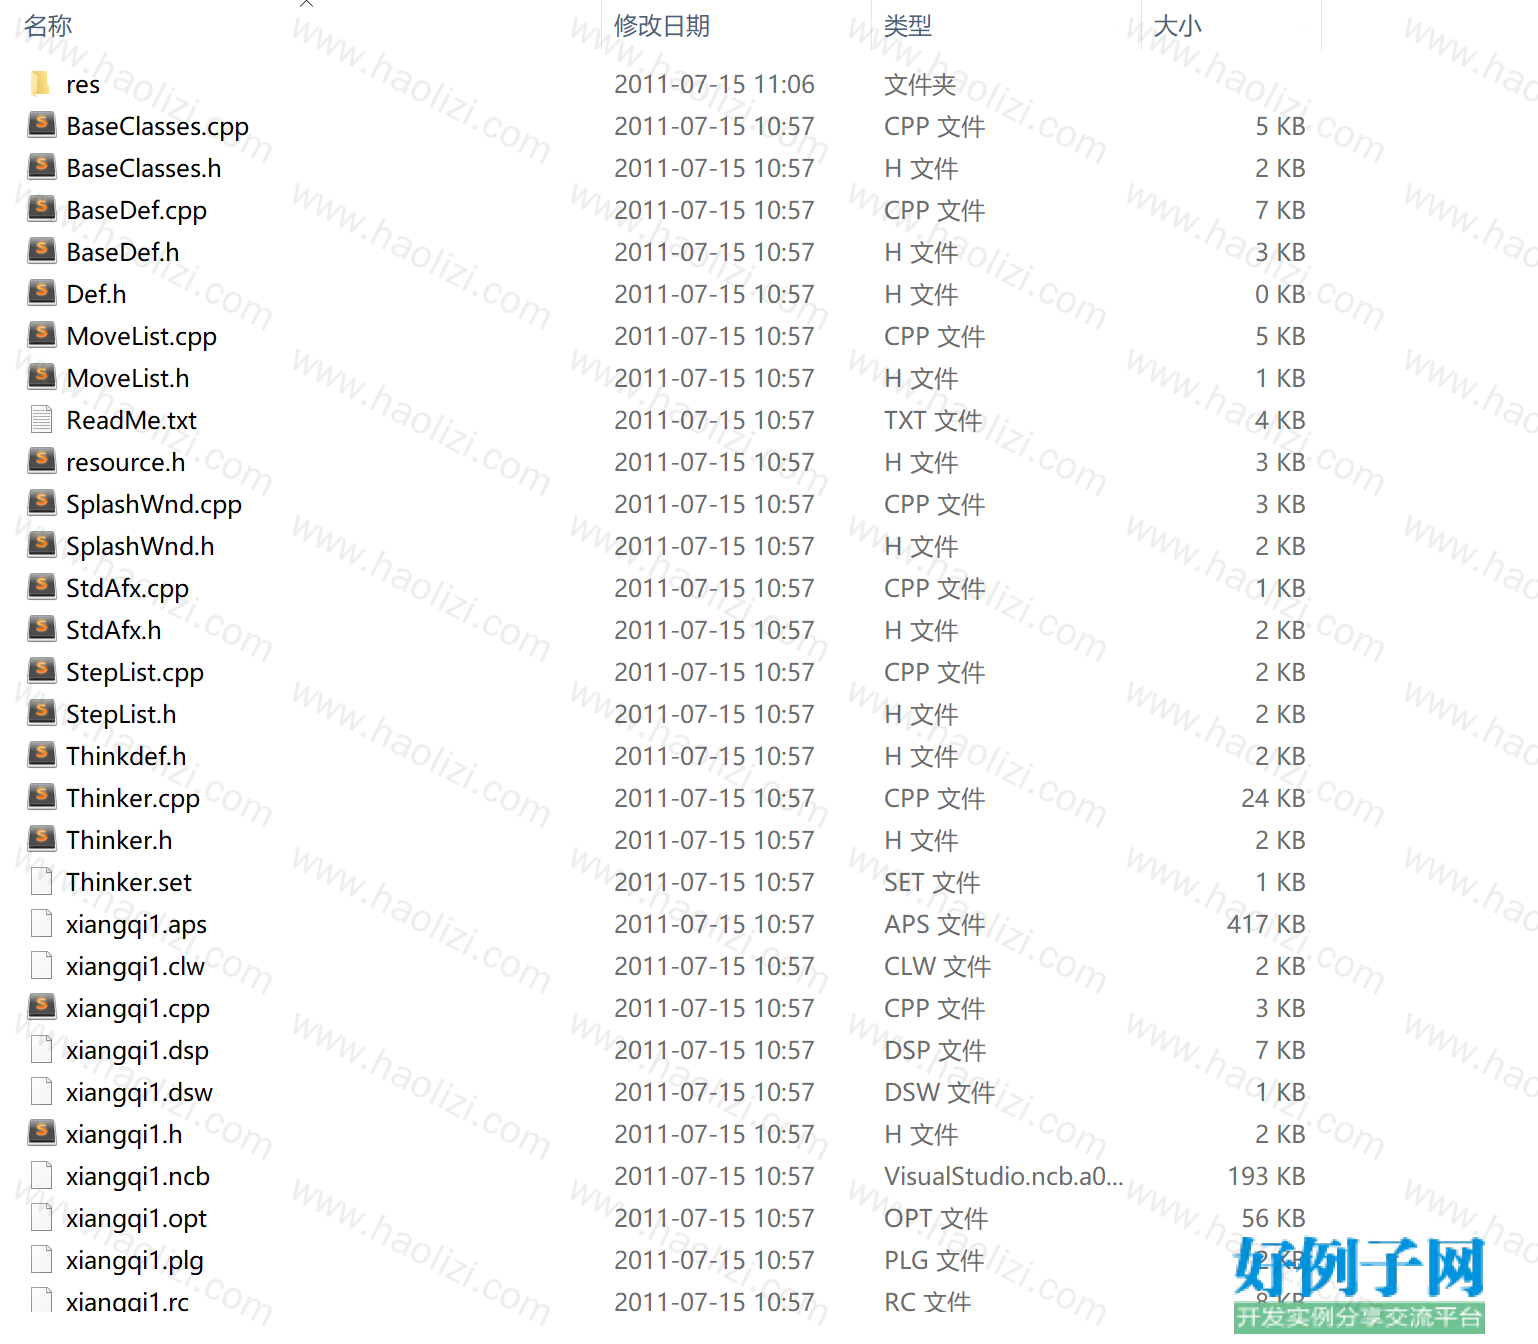Click the SplashWnd.cpp file icon
The height and width of the screenshot is (1344, 1538).
point(42,503)
